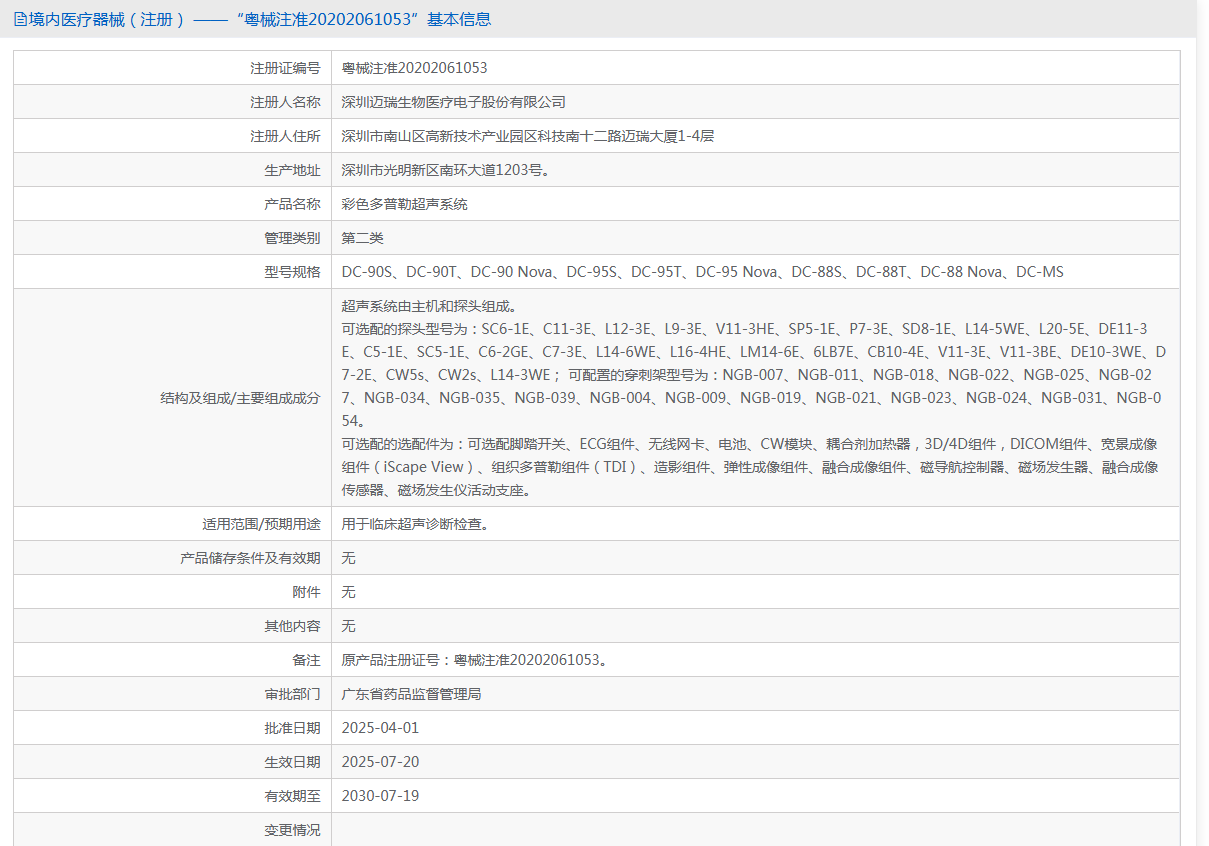Select the 备注 label
The width and height of the screenshot is (1209, 846).
pos(306,660)
